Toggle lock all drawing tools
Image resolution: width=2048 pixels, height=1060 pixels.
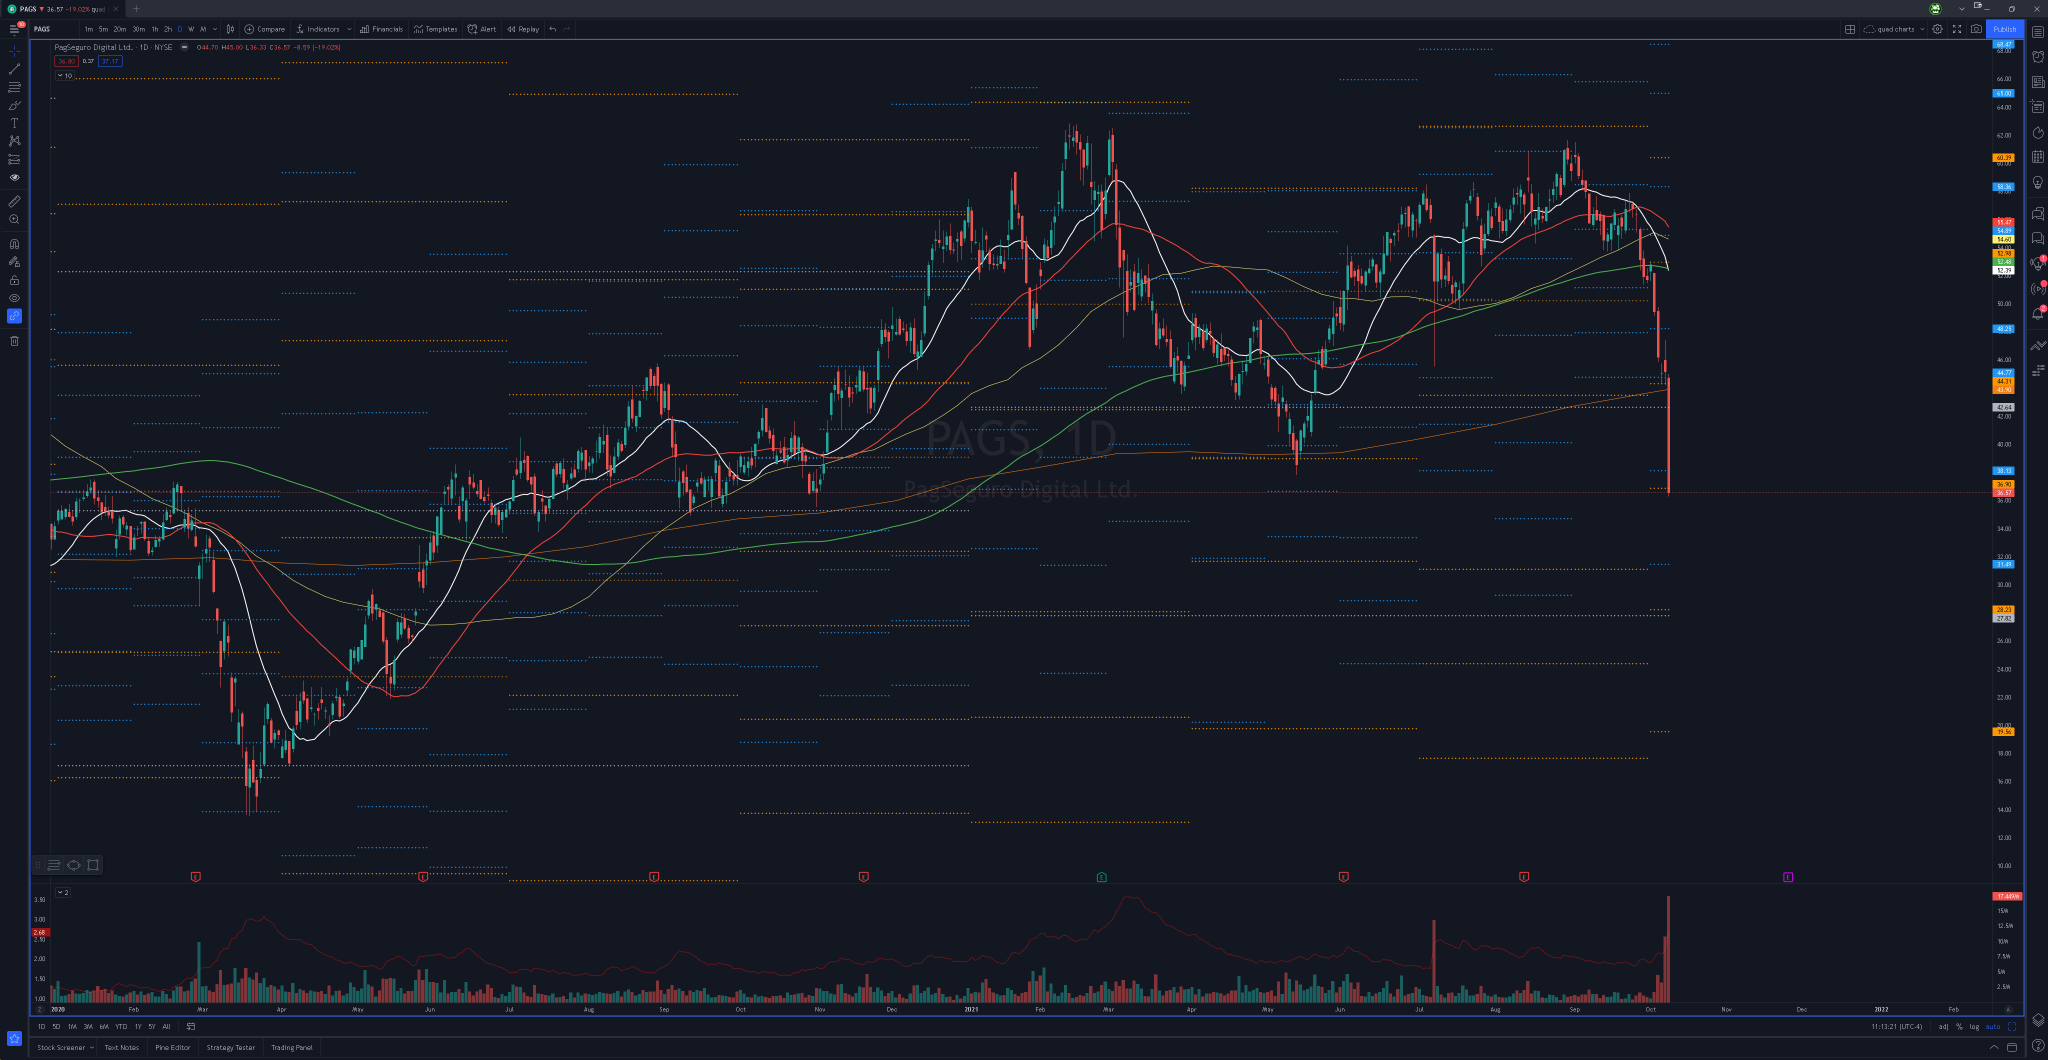(x=14, y=280)
